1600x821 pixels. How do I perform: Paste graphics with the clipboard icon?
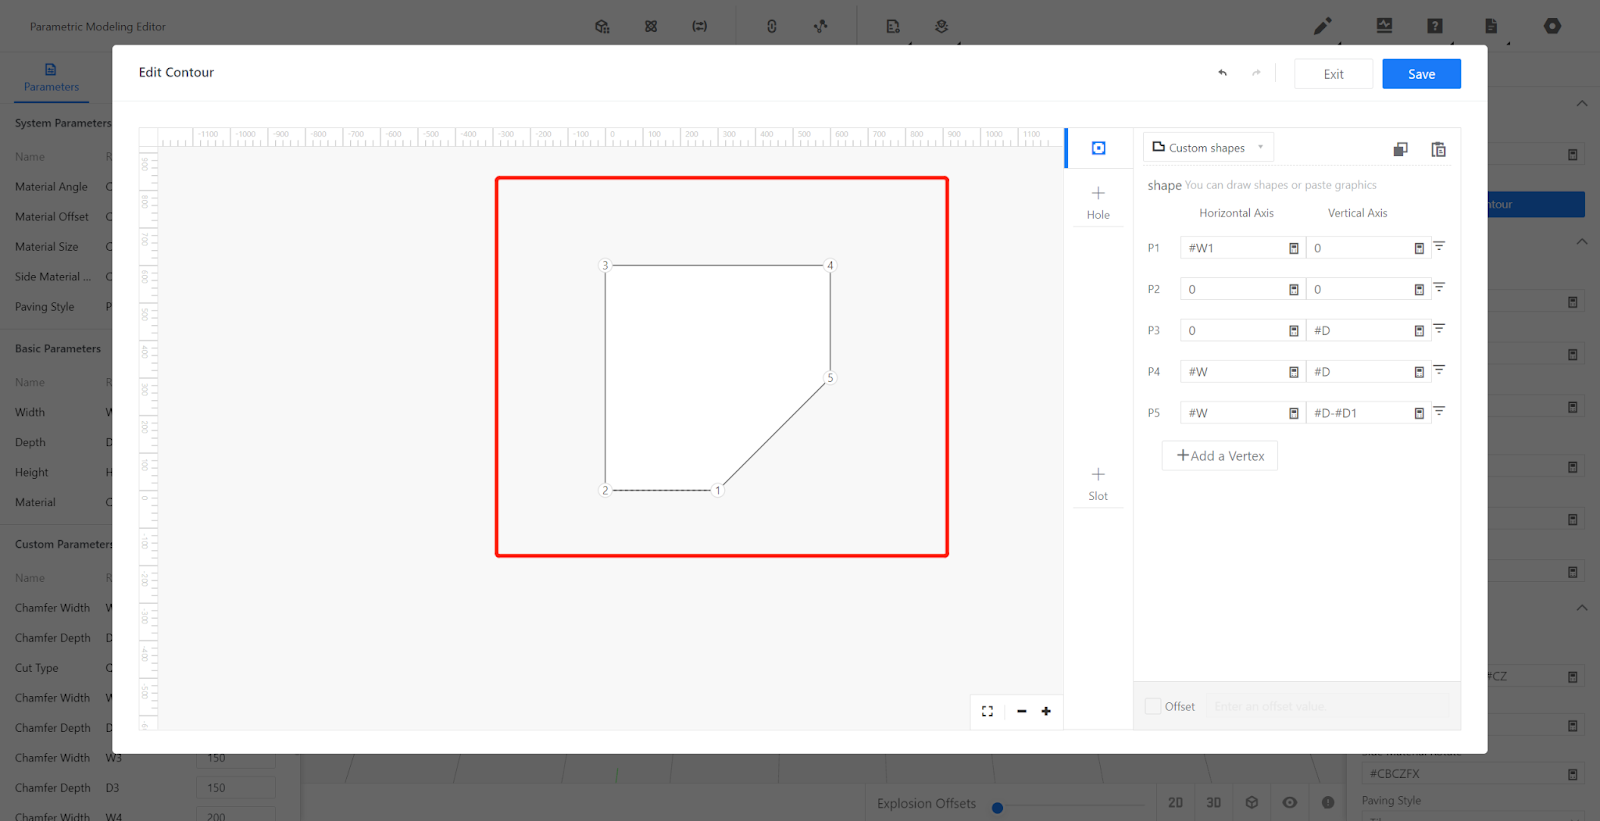(x=1438, y=149)
